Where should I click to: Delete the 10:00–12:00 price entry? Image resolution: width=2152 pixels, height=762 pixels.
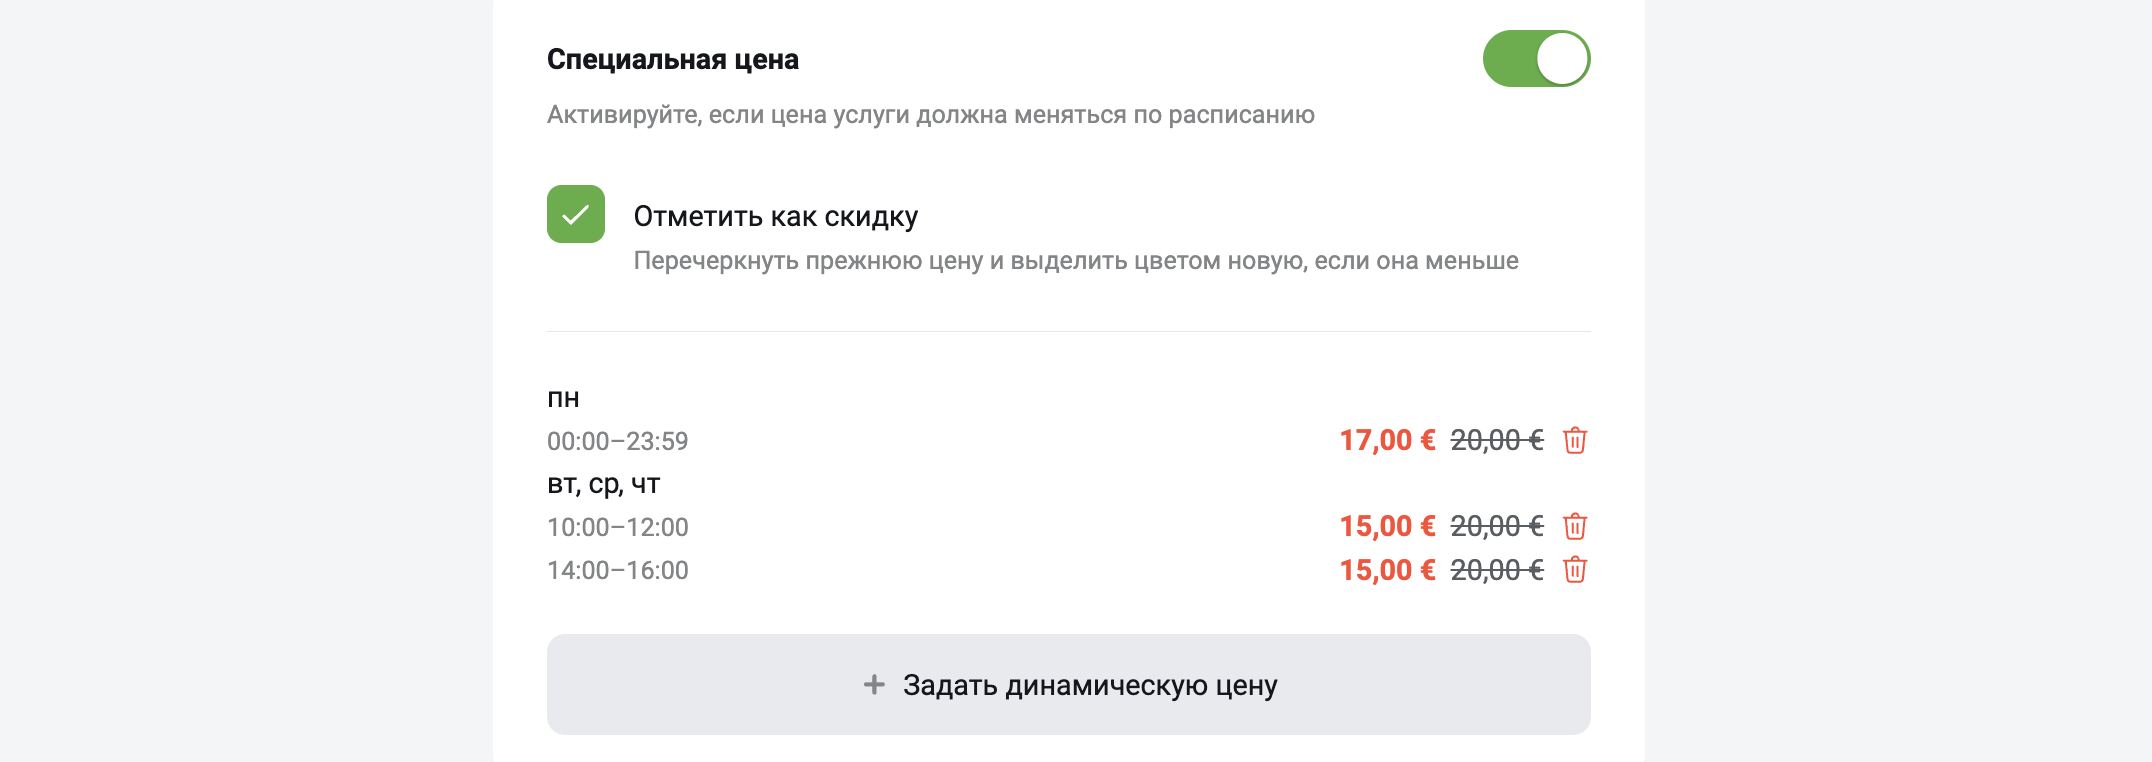pos(1575,526)
